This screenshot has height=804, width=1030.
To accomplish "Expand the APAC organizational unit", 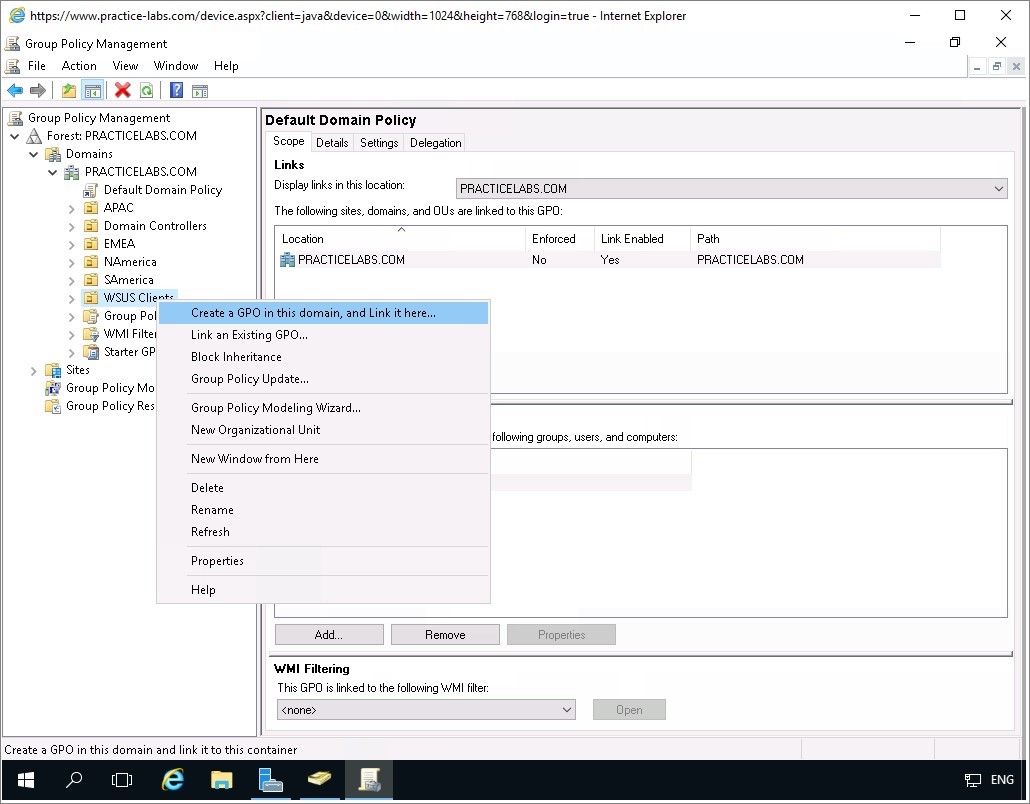I will 72,208.
